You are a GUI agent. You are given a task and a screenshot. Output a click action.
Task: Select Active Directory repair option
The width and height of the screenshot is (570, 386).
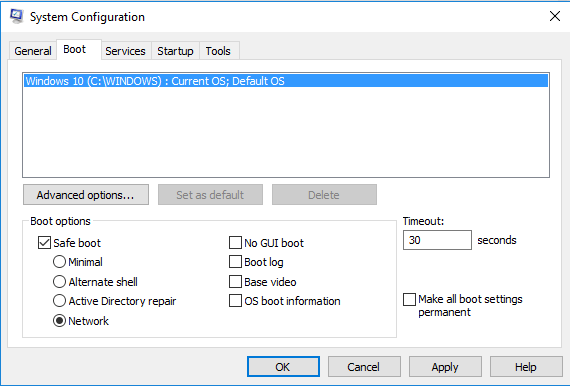click(x=59, y=301)
